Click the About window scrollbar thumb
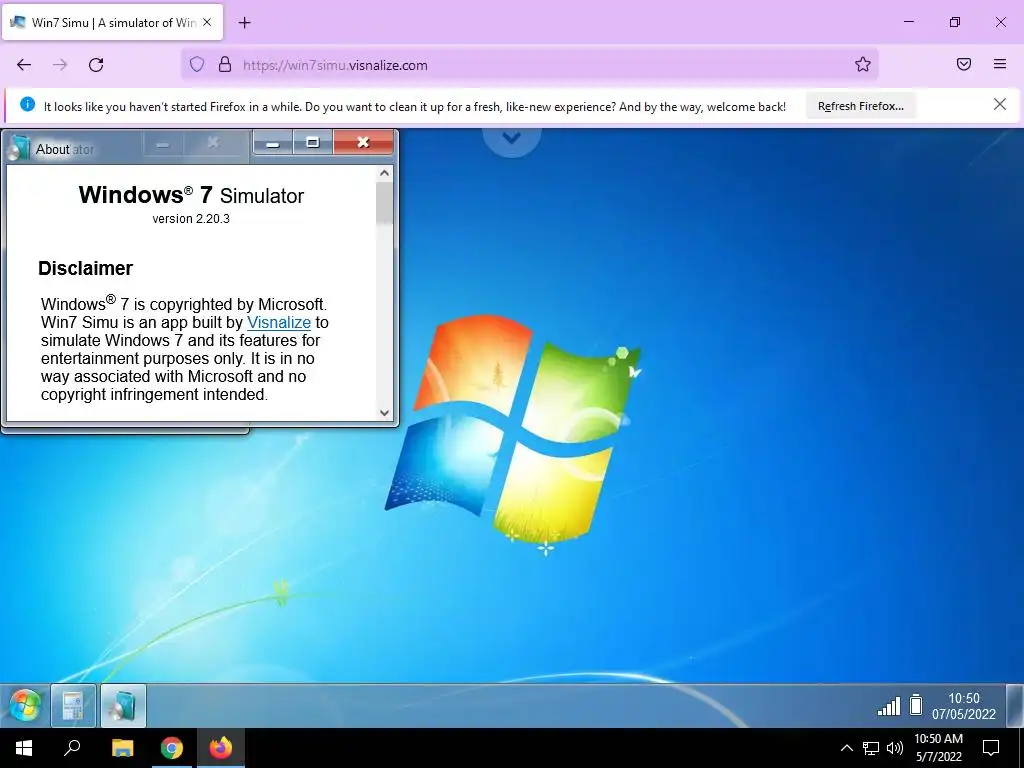1024x768 pixels. (x=384, y=203)
